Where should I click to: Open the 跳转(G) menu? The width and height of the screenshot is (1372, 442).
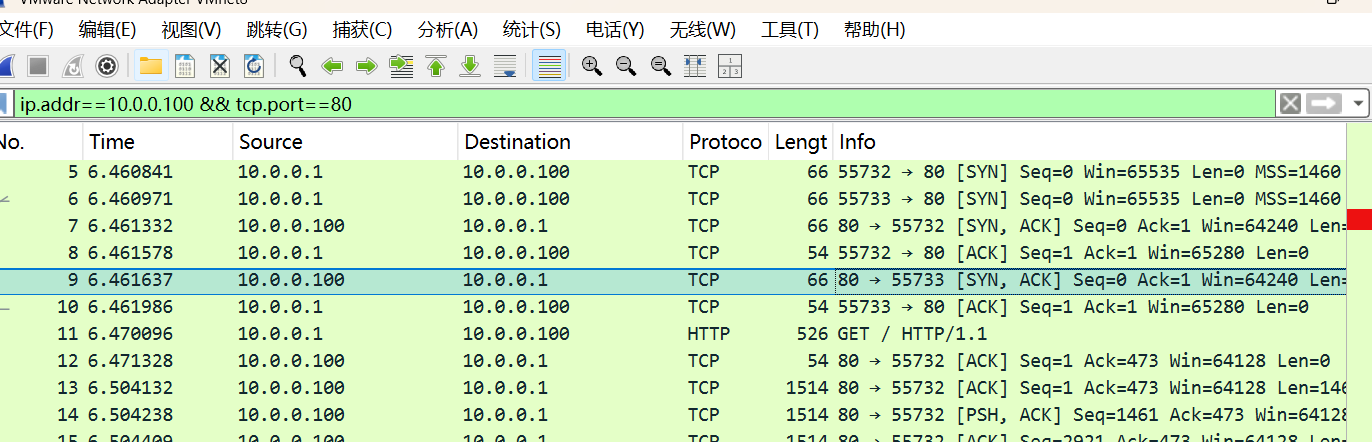coord(277,29)
